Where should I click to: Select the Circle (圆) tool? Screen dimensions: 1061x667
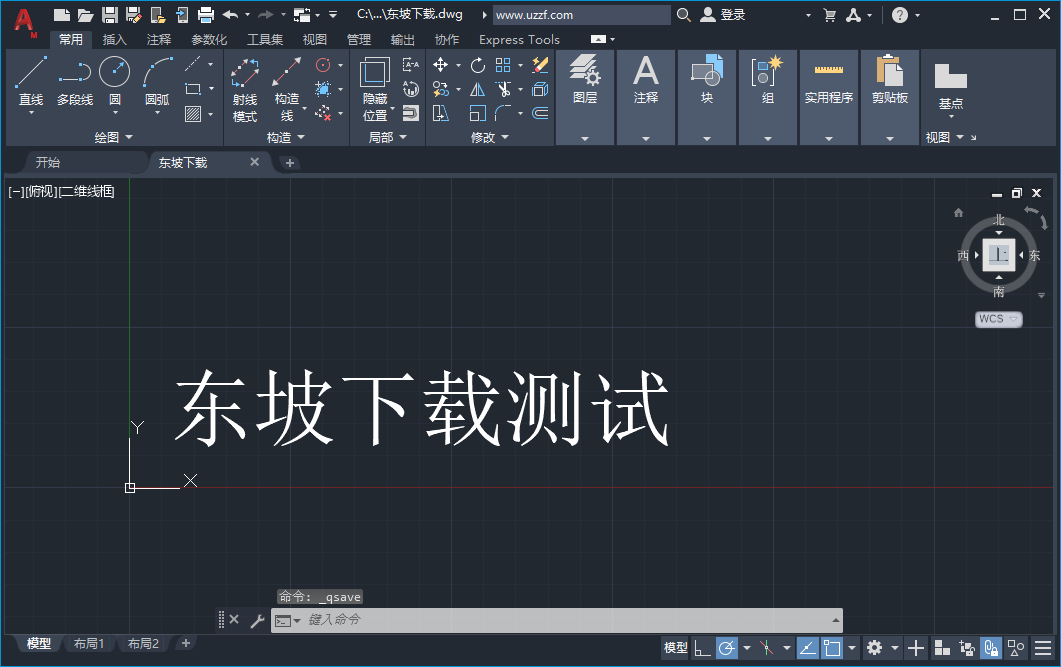coord(114,82)
